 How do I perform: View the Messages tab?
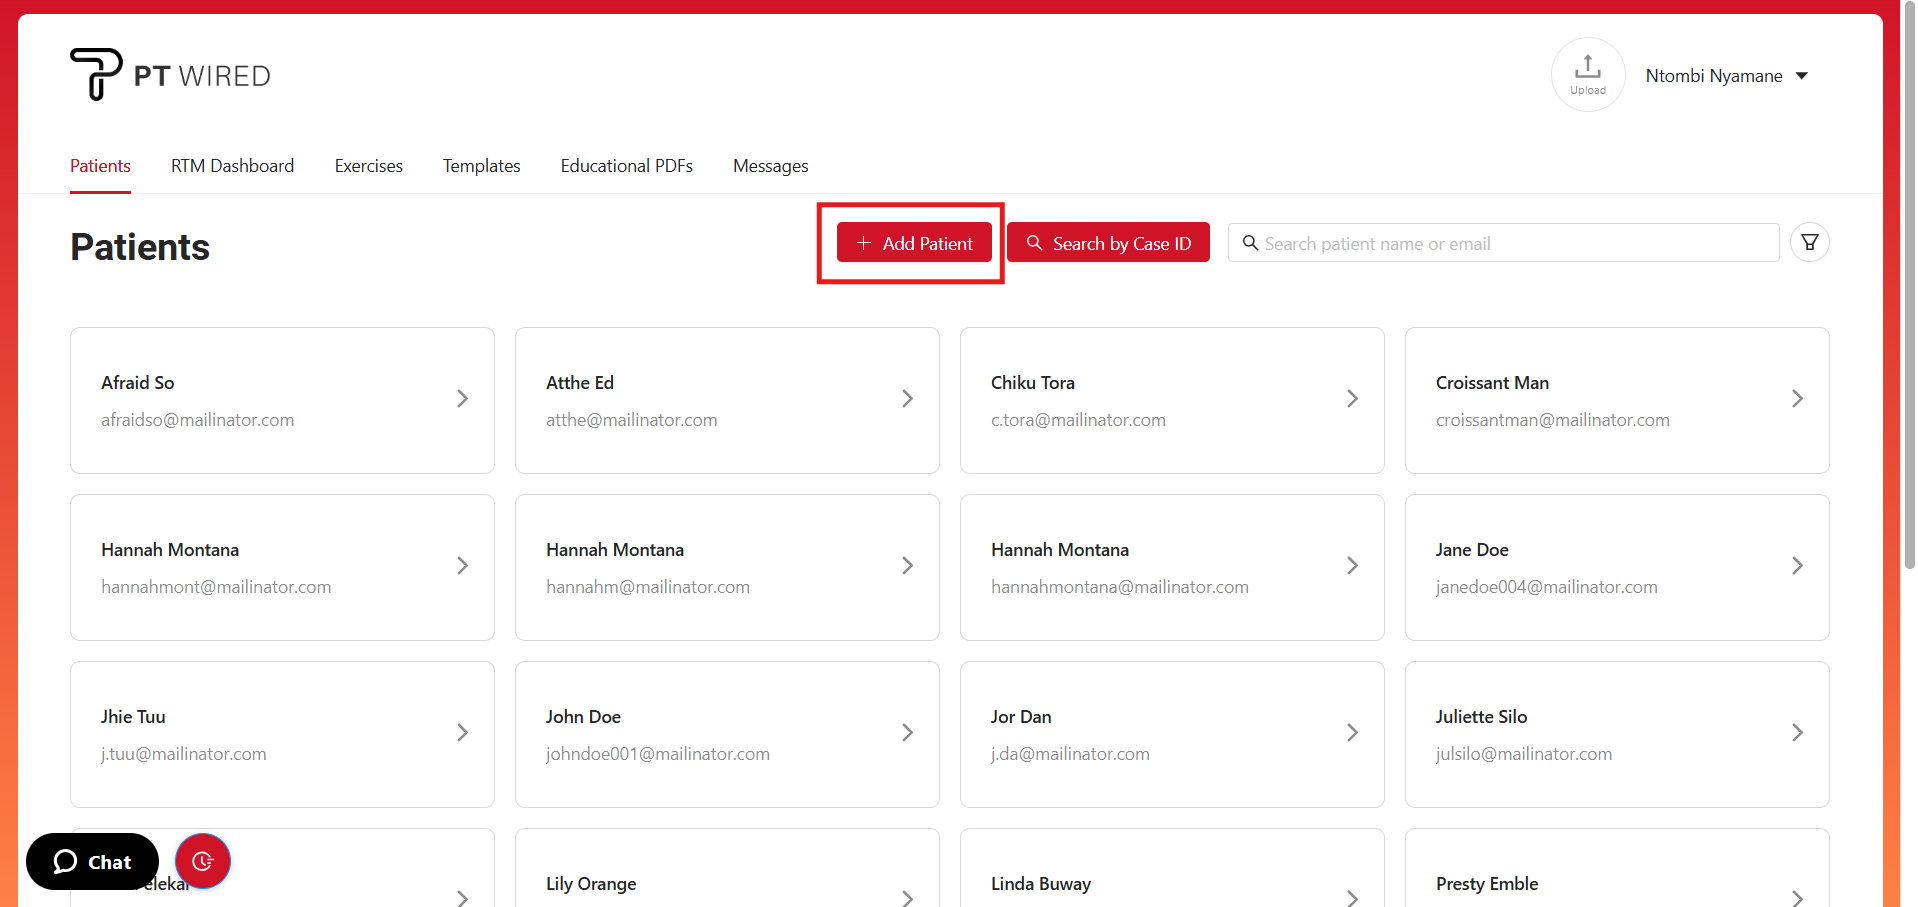click(x=771, y=166)
